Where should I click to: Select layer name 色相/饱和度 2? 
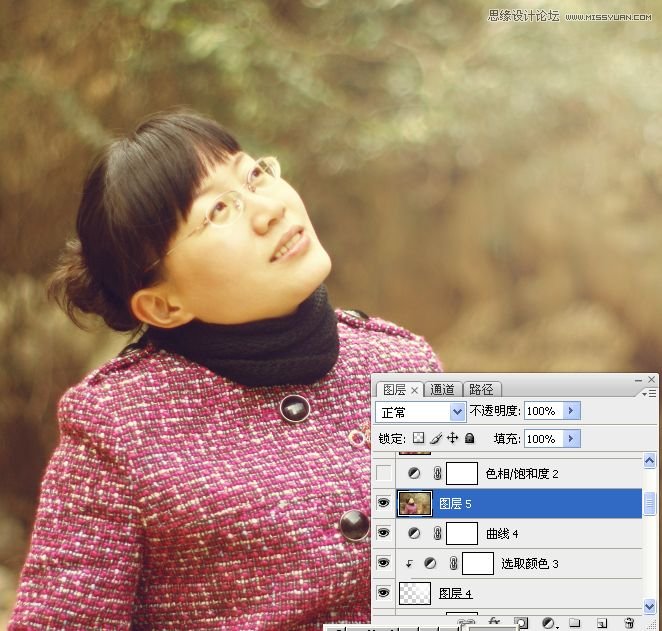[x=522, y=474]
